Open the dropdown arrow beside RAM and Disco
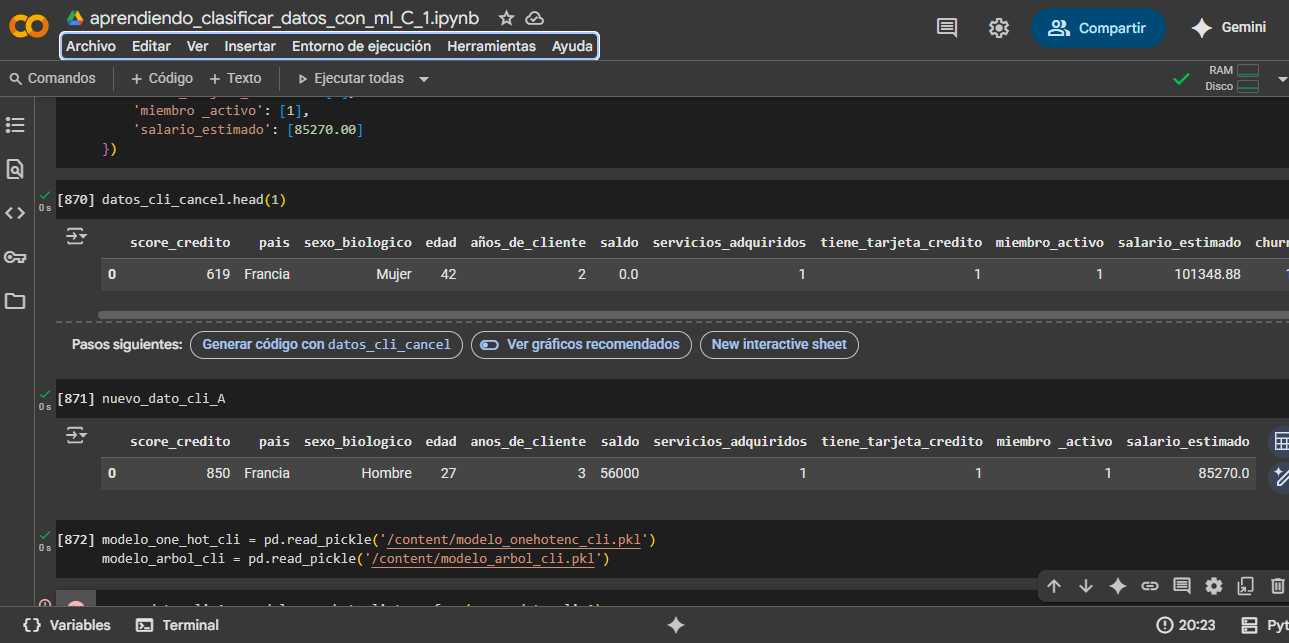The image size is (1289, 643). click(x=1282, y=79)
